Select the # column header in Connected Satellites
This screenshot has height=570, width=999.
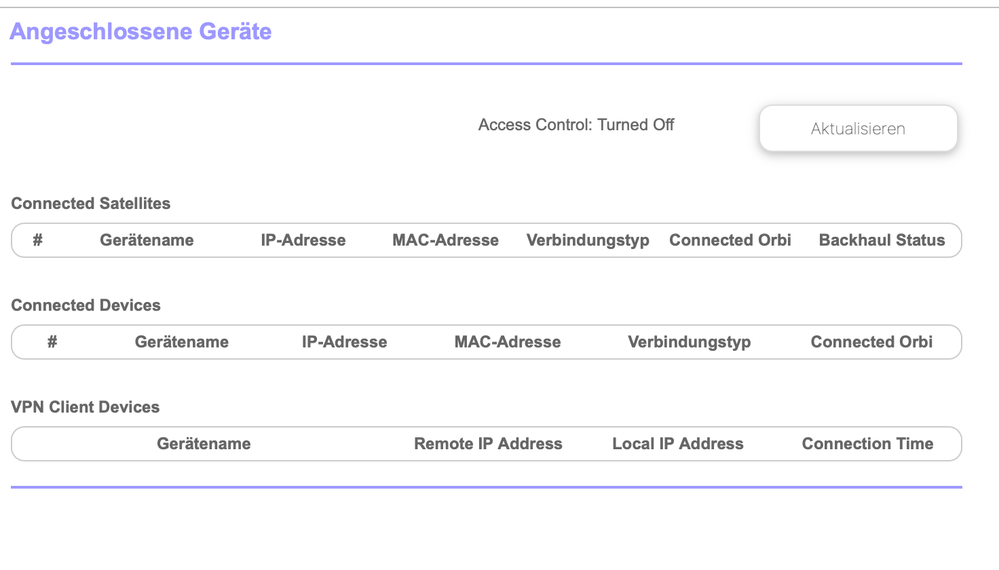point(38,240)
